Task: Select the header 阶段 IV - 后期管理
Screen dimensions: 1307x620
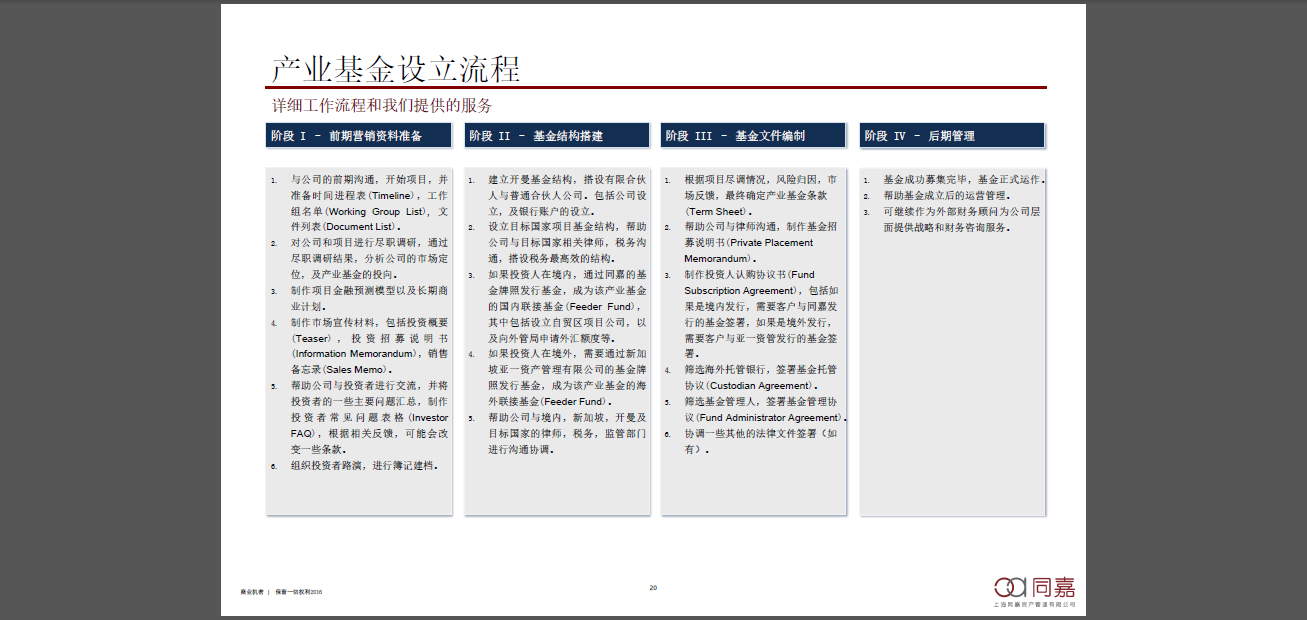Action: pyautogui.click(x=952, y=136)
